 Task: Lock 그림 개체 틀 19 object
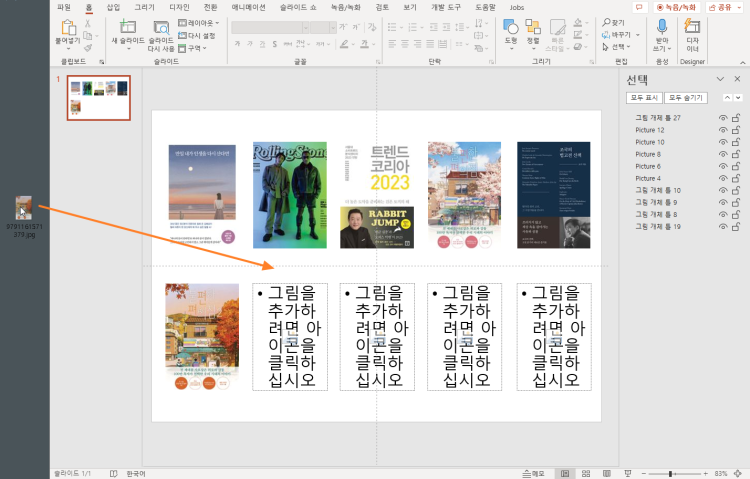coord(736,226)
